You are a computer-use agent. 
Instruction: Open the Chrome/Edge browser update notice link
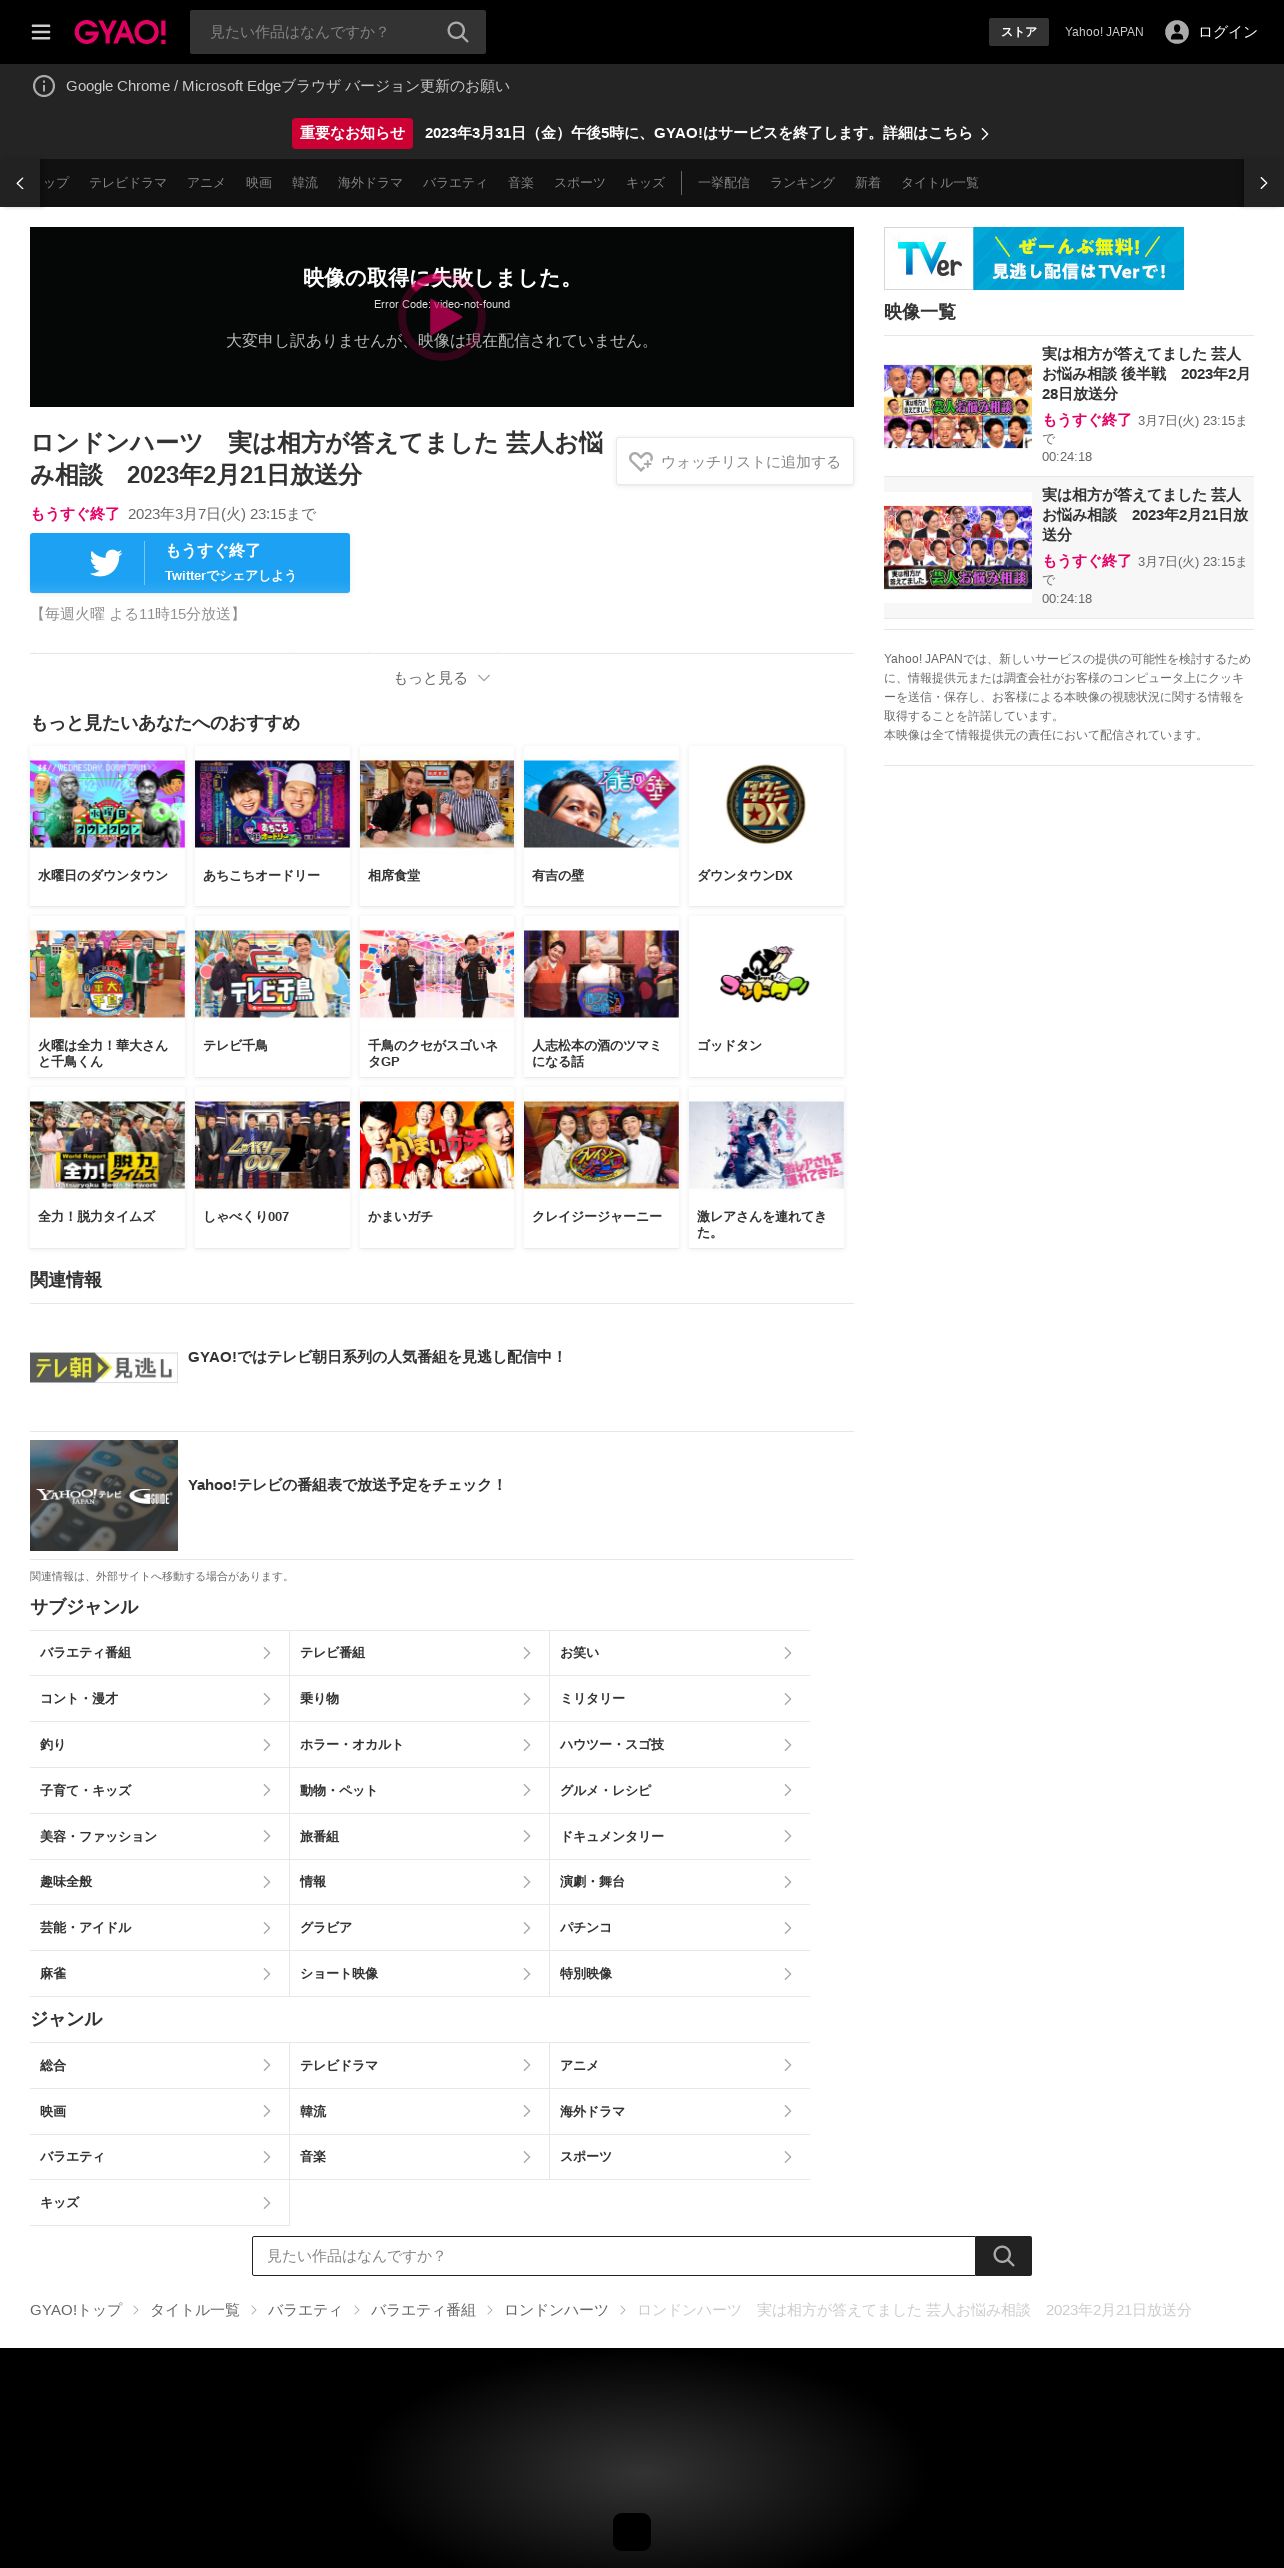288,86
